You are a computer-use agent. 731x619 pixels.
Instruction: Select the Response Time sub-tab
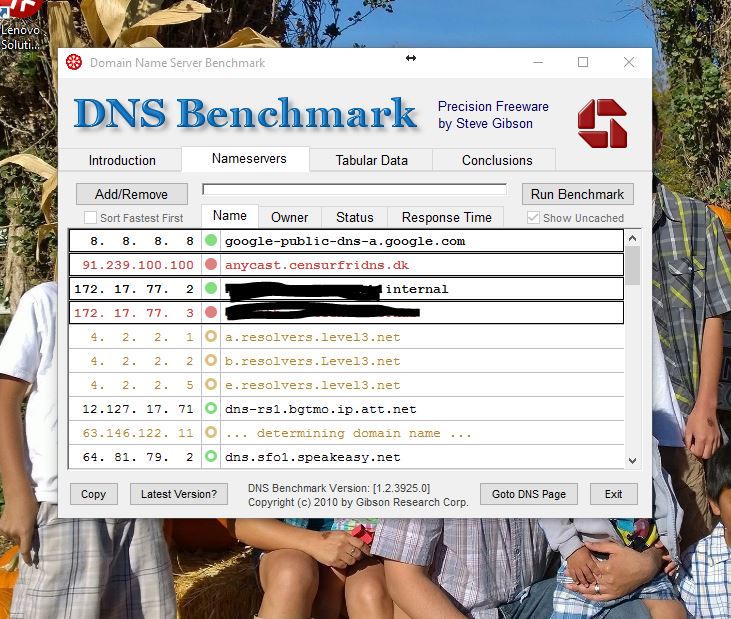pos(446,217)
